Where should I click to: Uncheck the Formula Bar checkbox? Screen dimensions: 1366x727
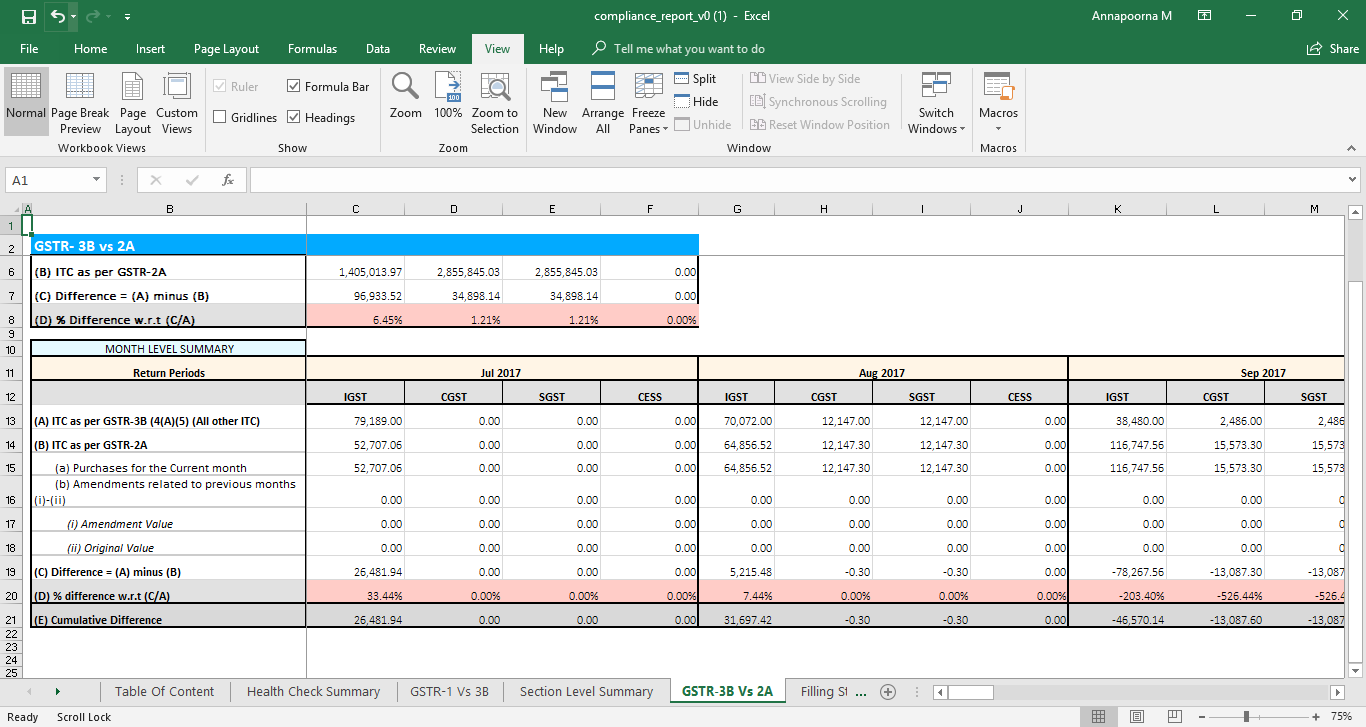click(x=294, y=86)
